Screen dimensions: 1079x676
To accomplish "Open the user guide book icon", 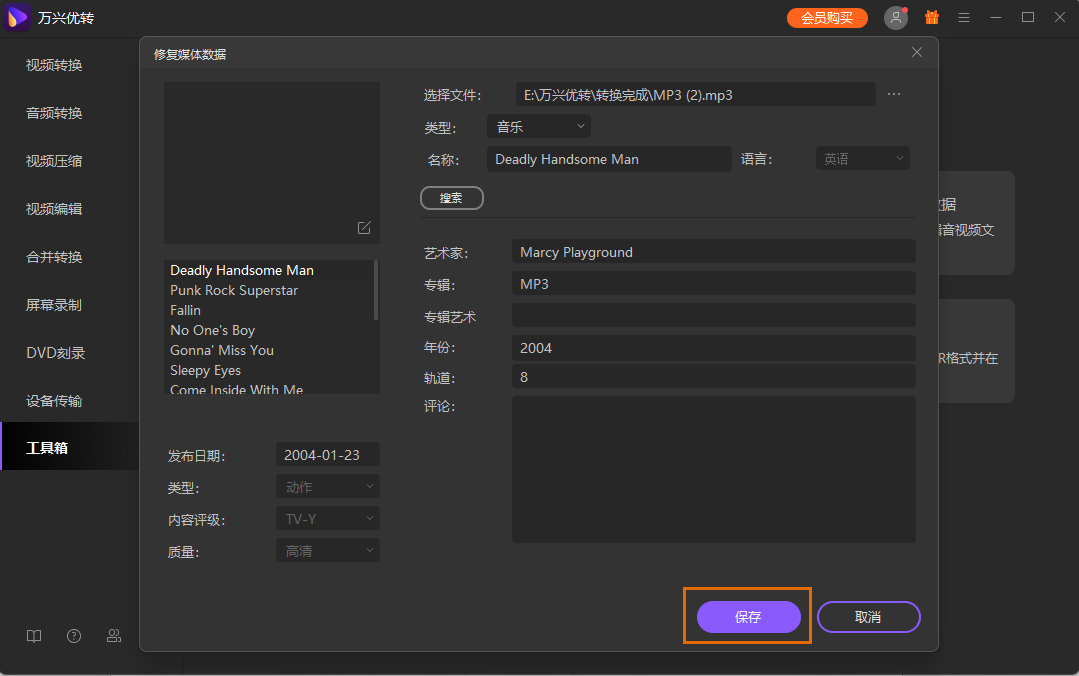I will point(33,636).
